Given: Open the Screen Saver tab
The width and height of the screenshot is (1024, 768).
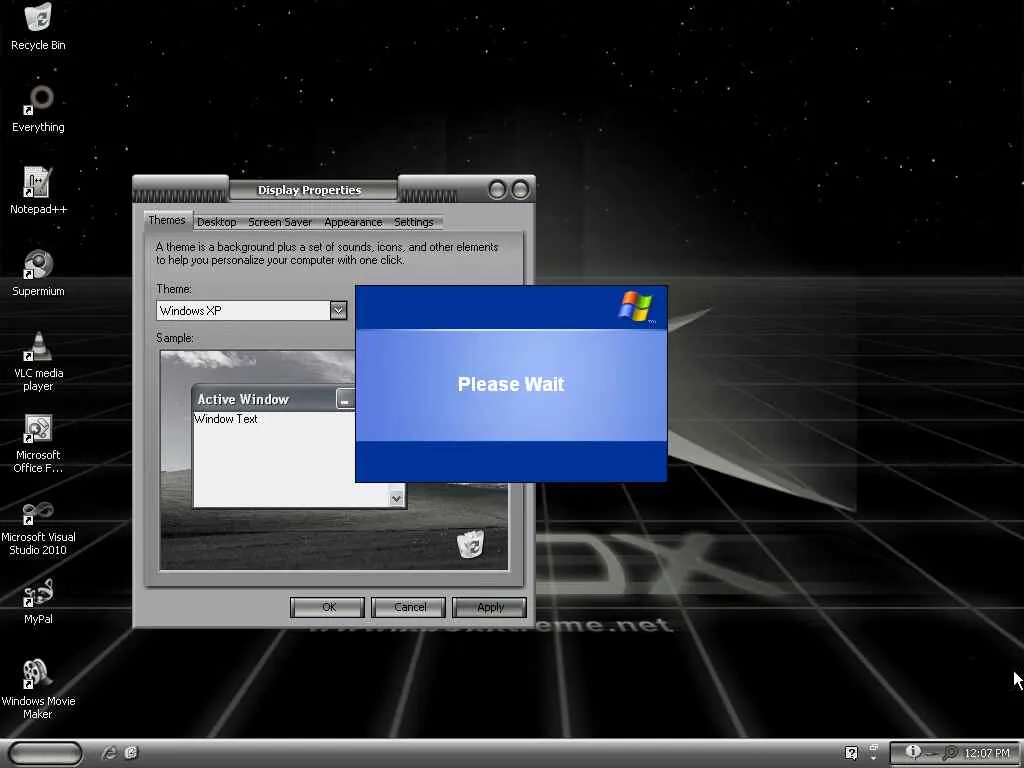Looking at the screenshot, I should click(280, 222).
